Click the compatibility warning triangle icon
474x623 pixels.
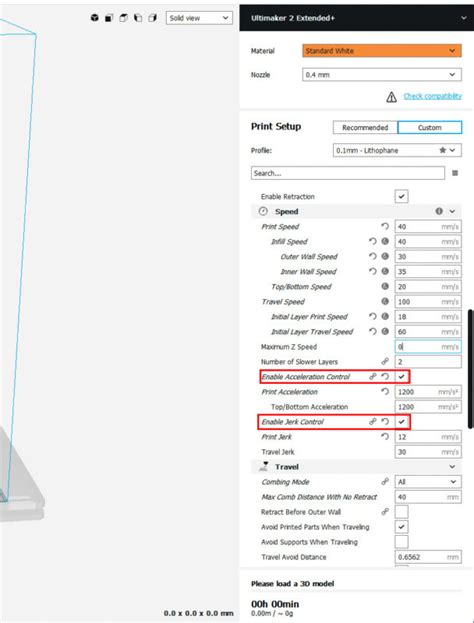(x=391, y=97)
